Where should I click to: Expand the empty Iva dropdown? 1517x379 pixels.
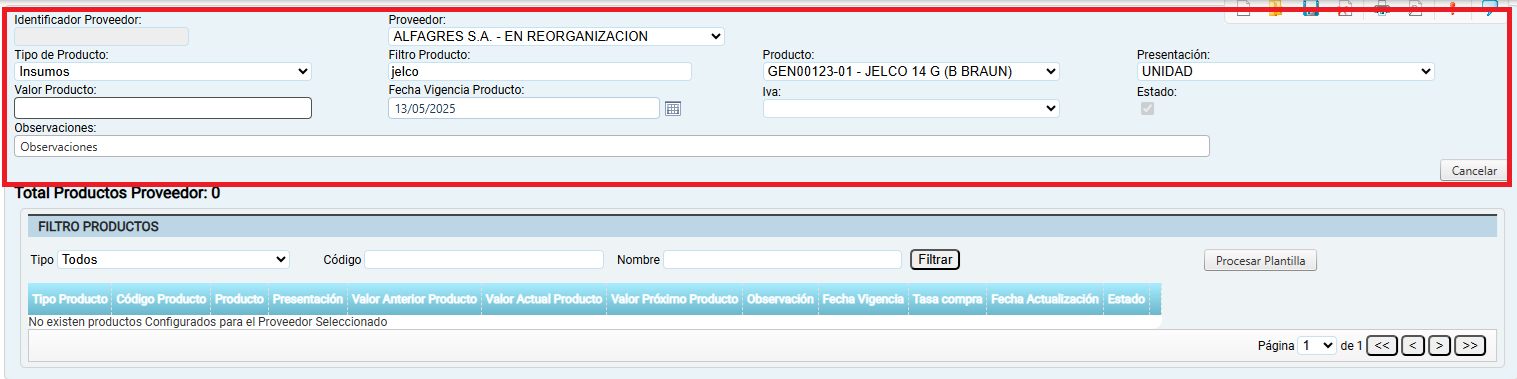click(x=911, y=108)
